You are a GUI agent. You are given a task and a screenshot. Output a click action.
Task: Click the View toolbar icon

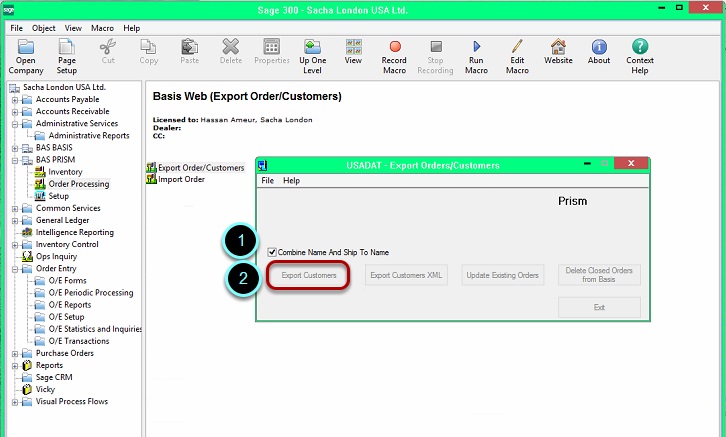point(353,47)
